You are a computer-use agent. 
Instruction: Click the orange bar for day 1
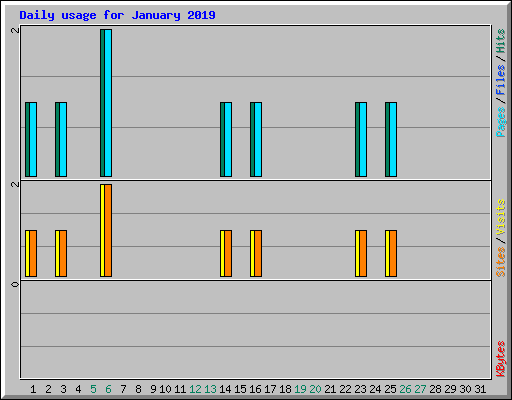(33, 253)
